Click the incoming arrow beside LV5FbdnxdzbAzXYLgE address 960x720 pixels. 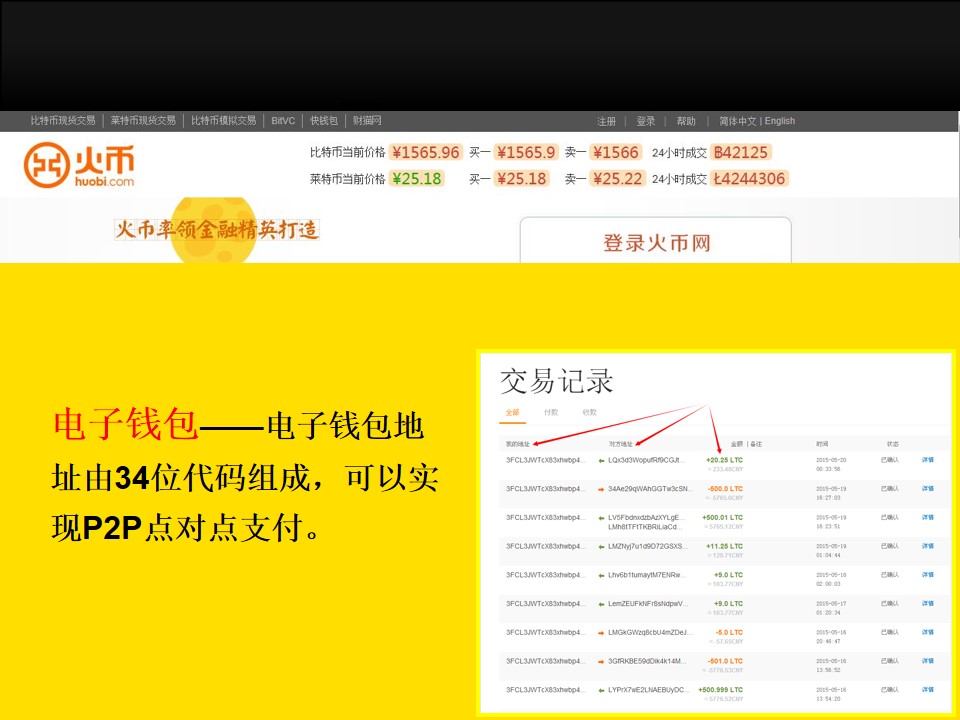(x=601, y=518)
